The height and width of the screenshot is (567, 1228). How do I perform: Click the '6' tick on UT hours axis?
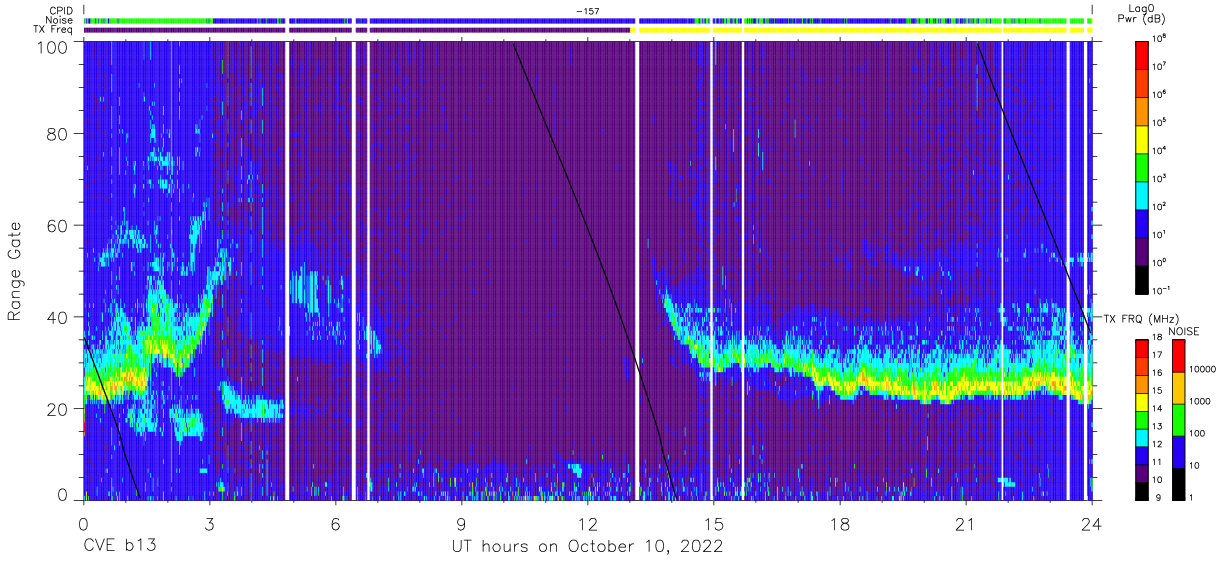click(336, 523)
